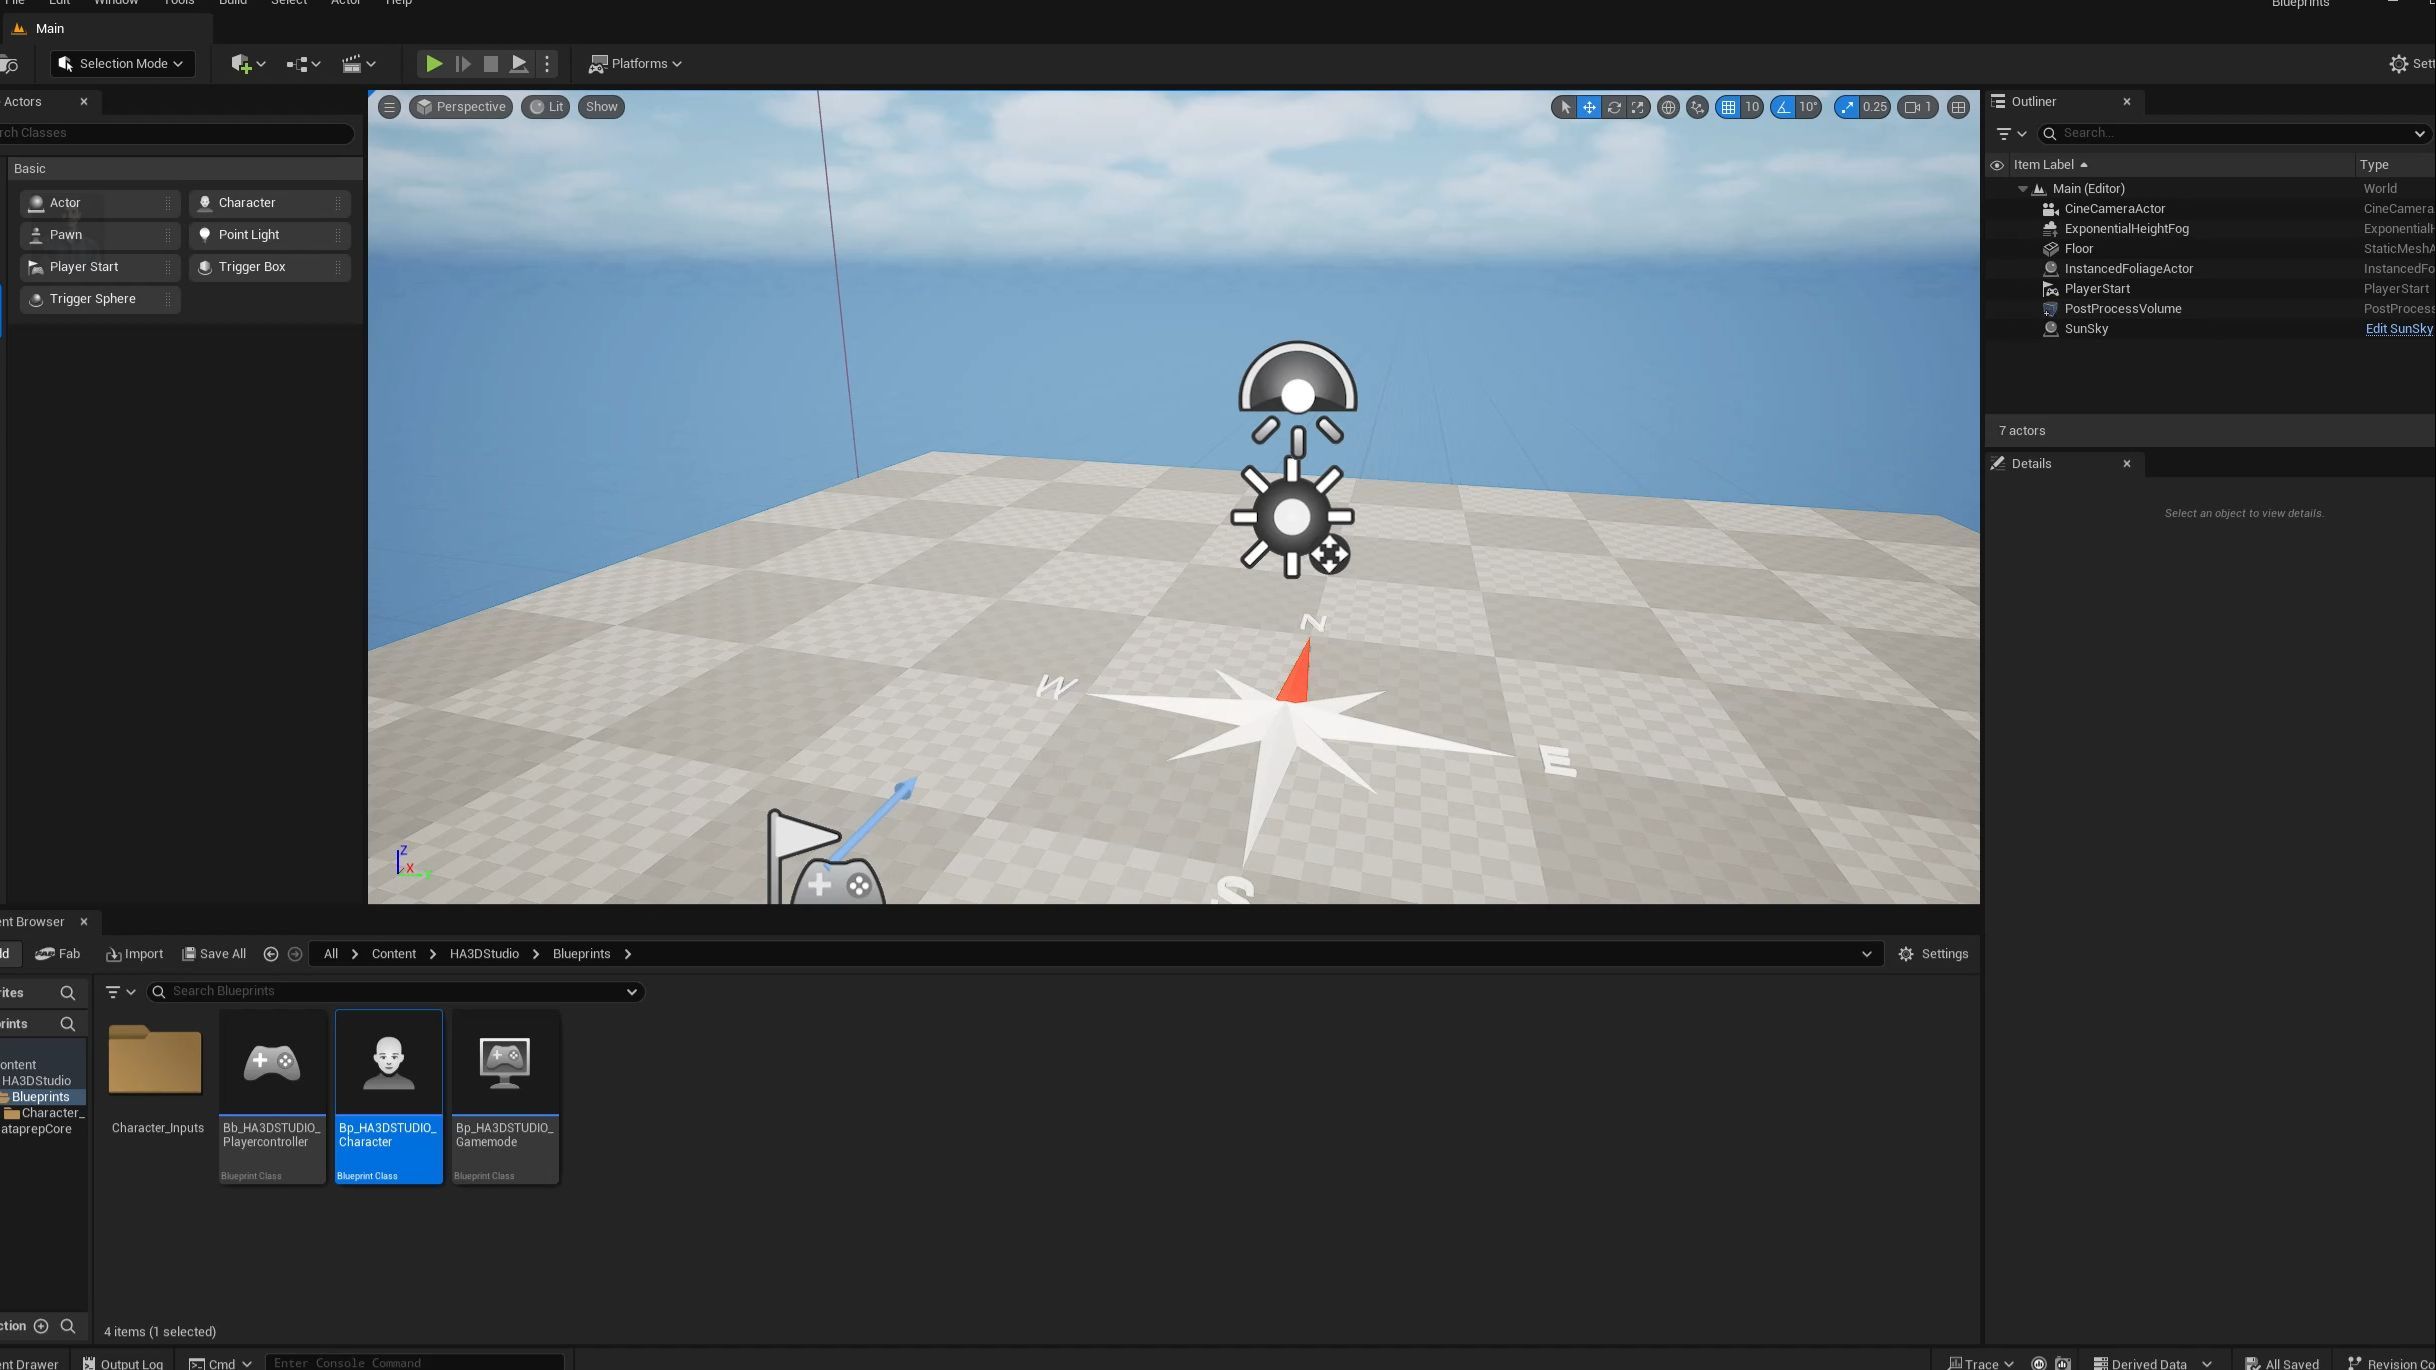Click the surface snapping icon

point(1697,107)
